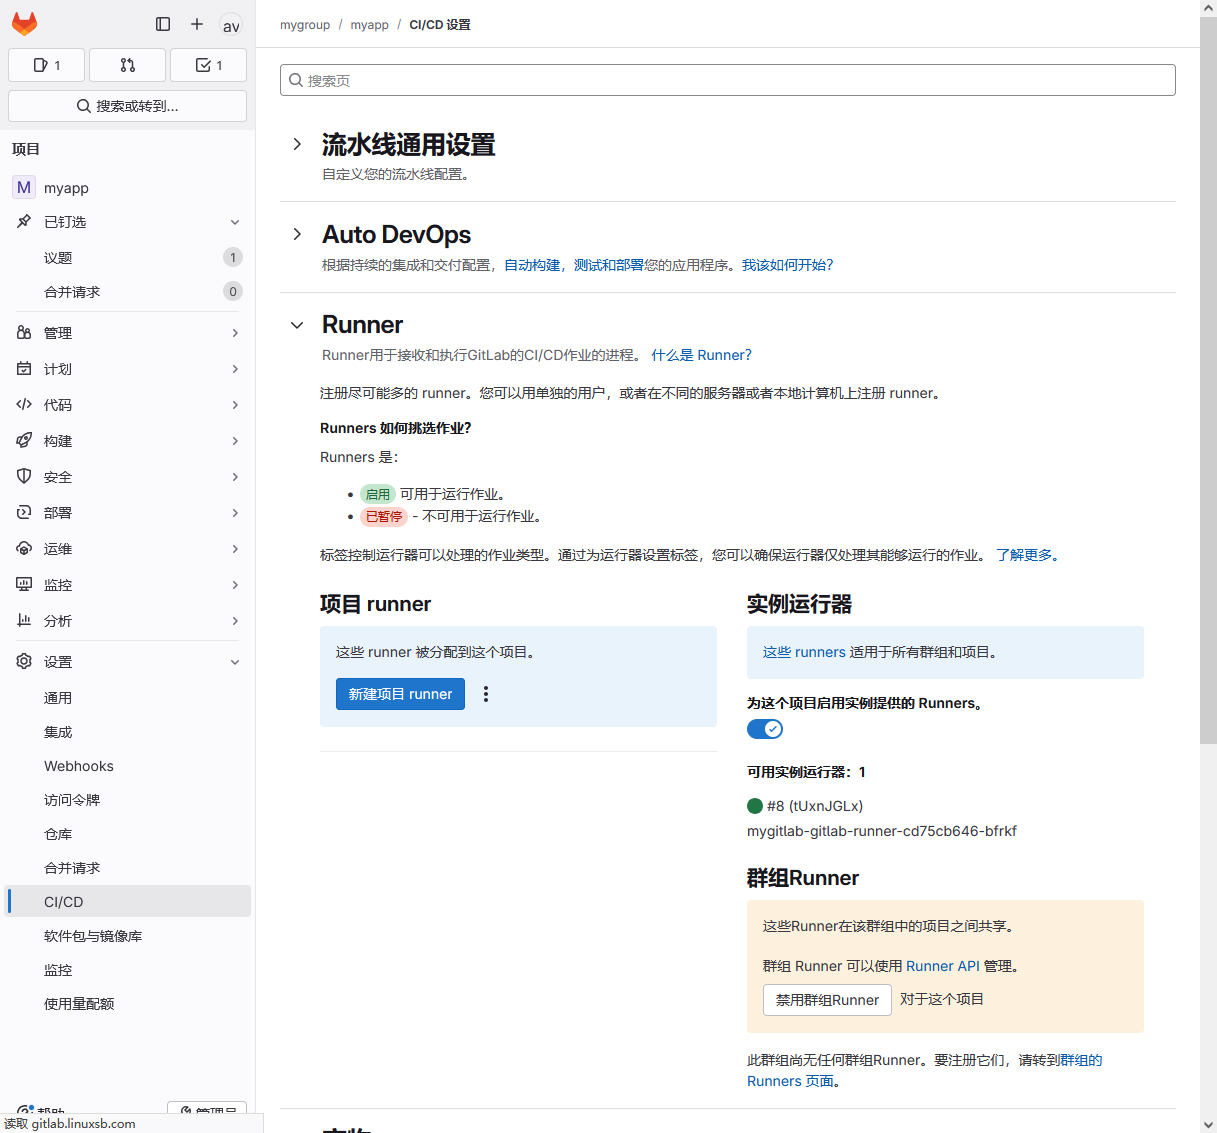
Task: Toggle the sidebar collapse icon
Action: [x=163, y=24]
